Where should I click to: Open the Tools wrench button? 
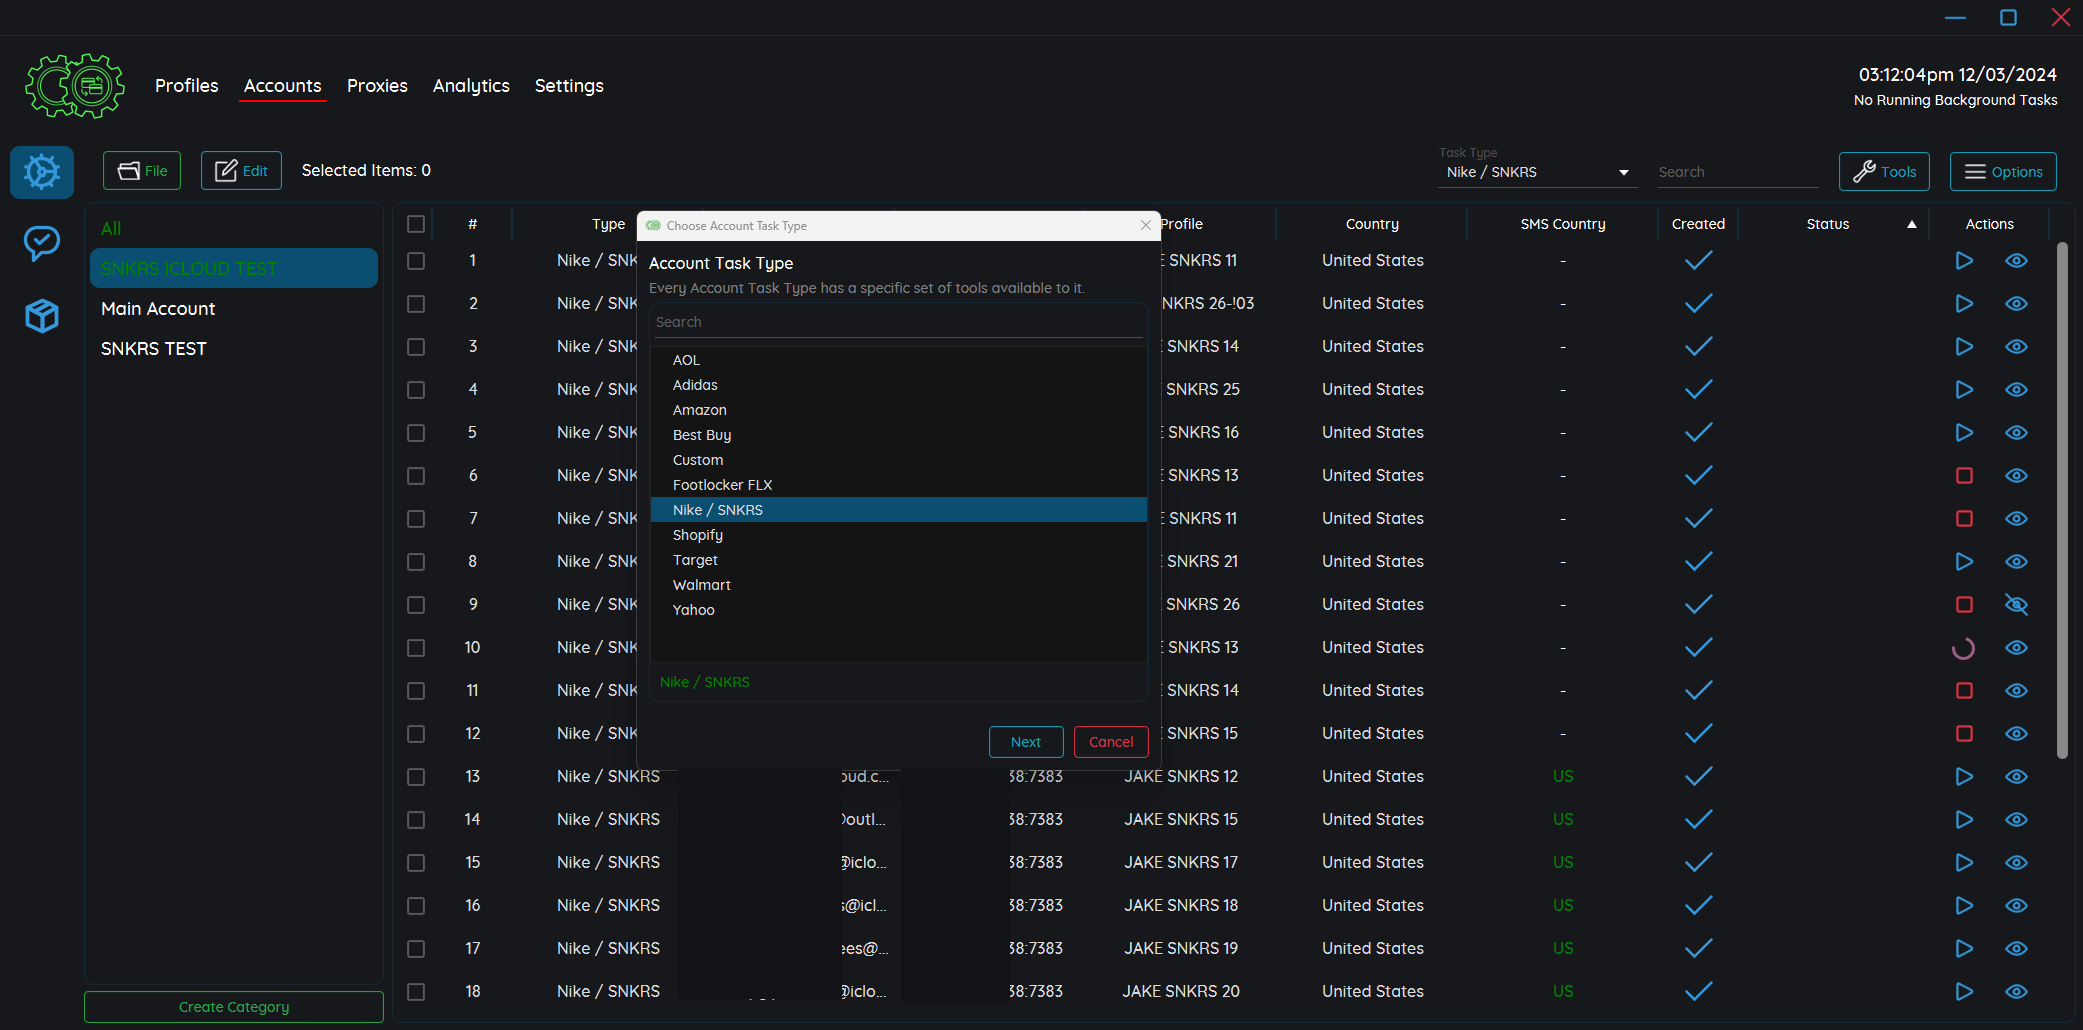point(1884,172)
